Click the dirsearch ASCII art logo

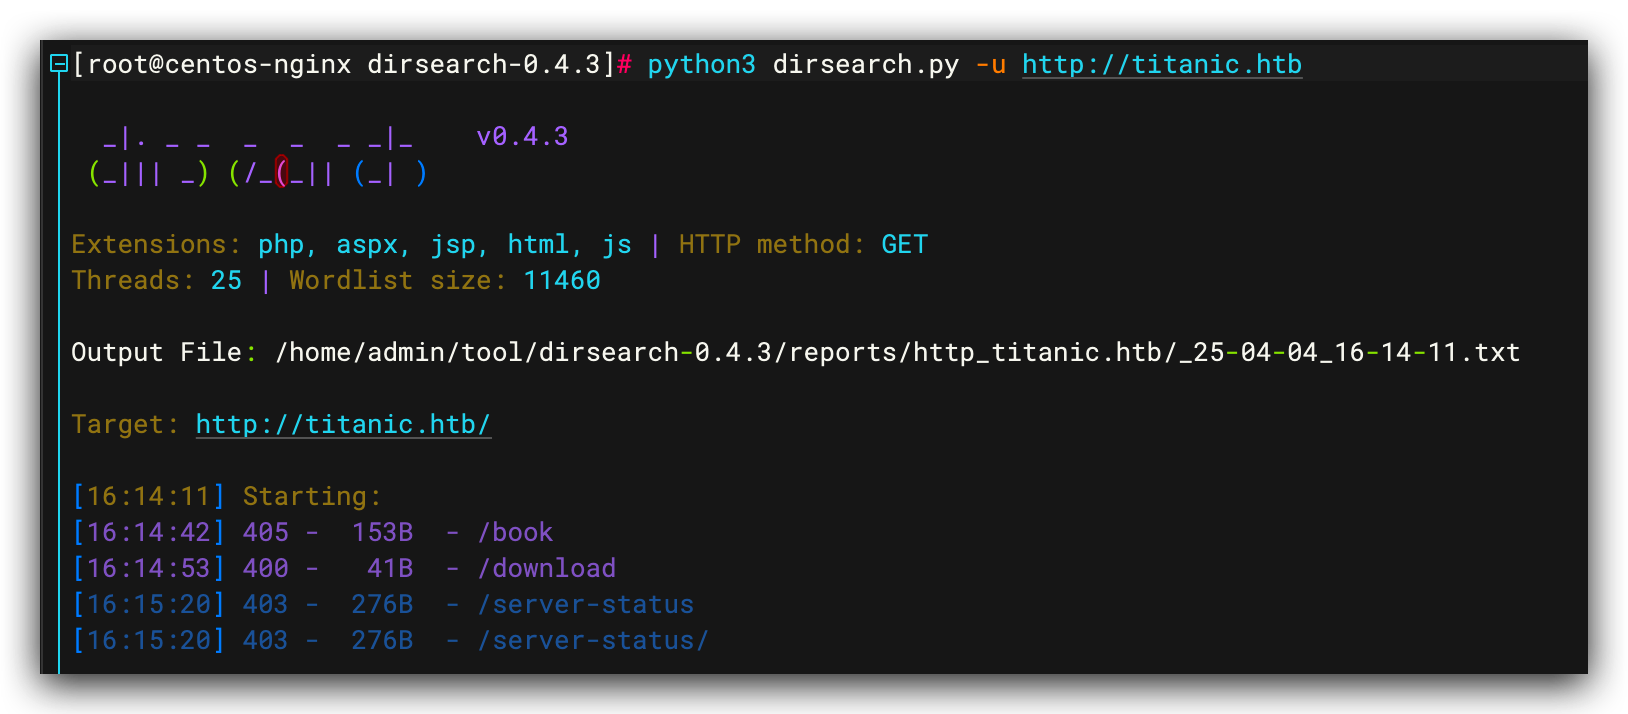[258, 157]
